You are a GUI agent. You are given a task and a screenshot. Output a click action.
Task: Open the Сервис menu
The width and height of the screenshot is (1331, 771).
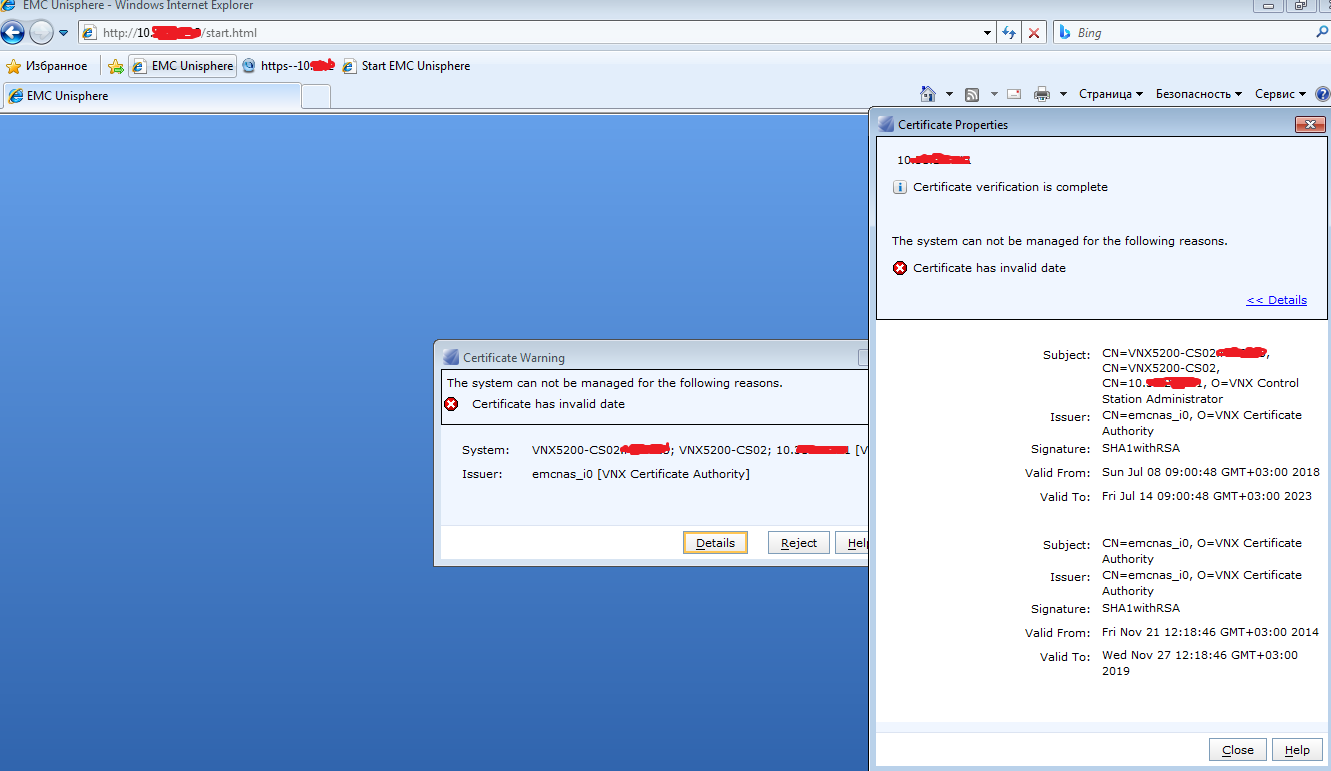(x=1280, y=94)
